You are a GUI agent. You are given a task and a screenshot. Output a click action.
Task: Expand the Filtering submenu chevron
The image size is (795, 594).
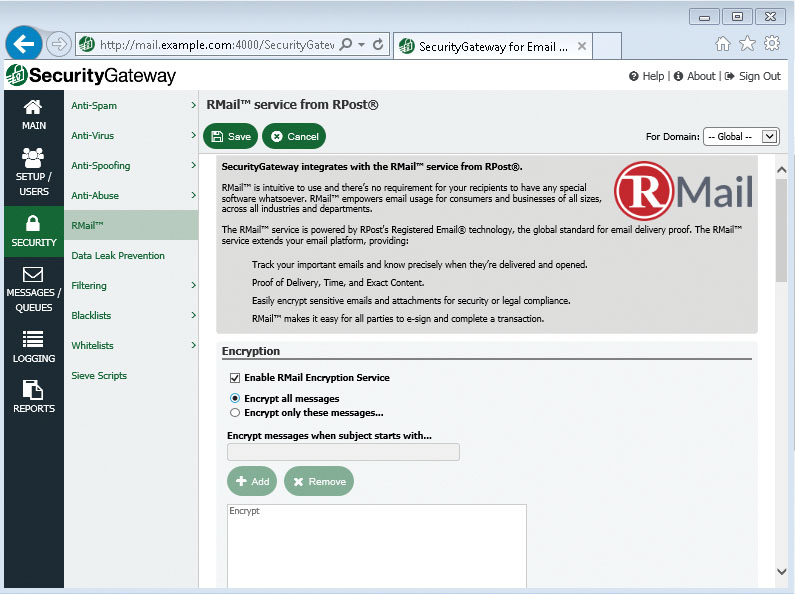pos(194,285)
